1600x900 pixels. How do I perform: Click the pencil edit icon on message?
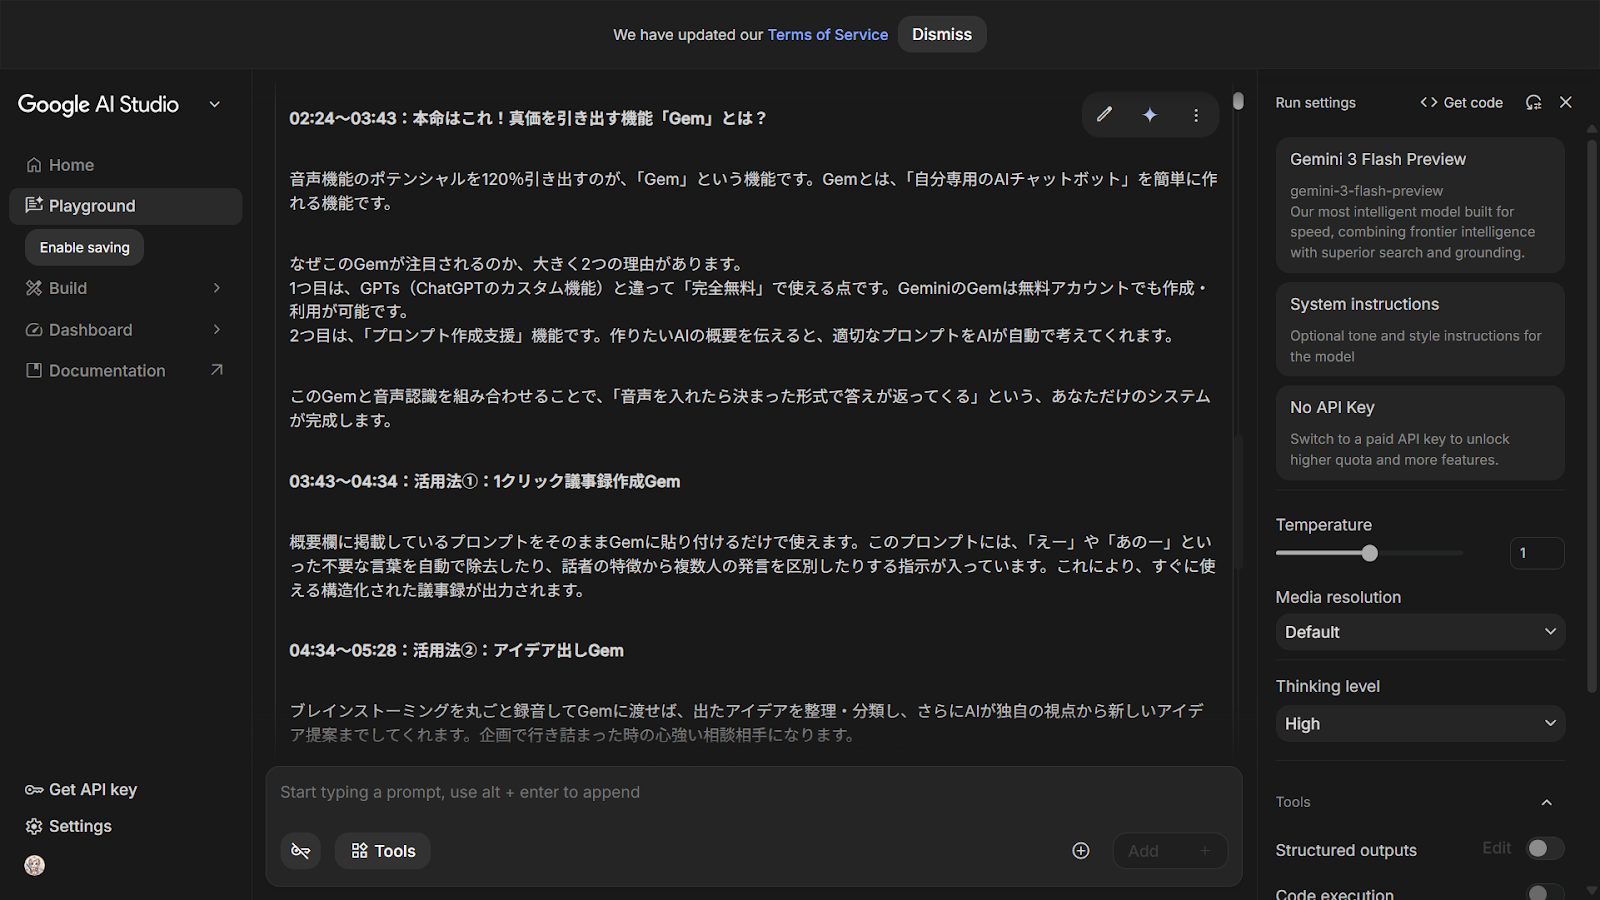[x=1104, y=115]
